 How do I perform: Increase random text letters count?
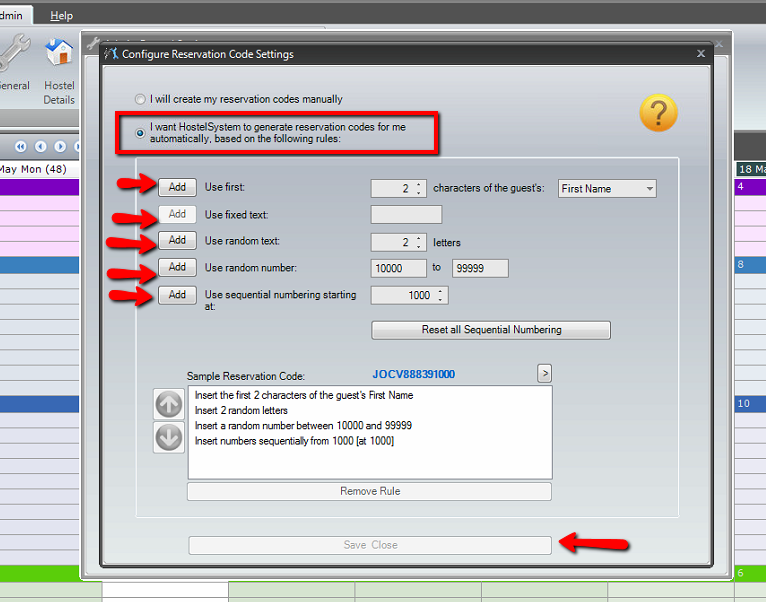point(419,238)
